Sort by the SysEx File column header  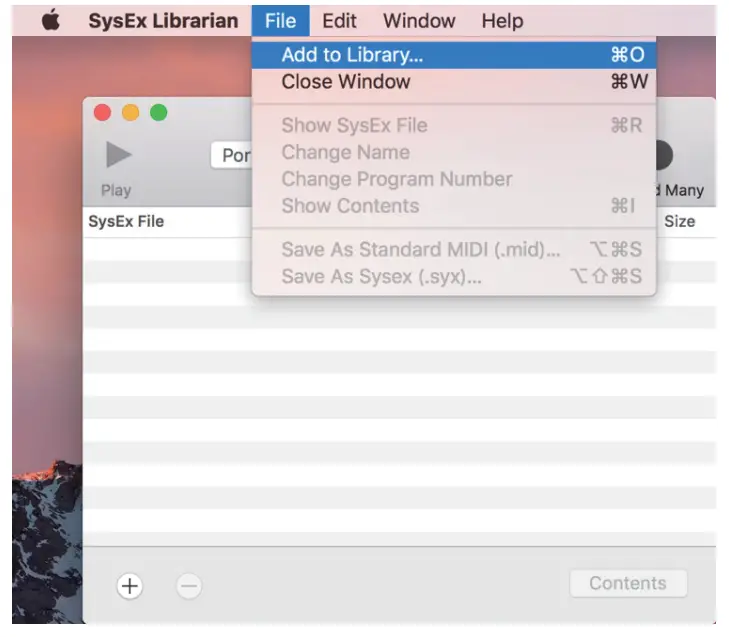click(x=126, y=221)
